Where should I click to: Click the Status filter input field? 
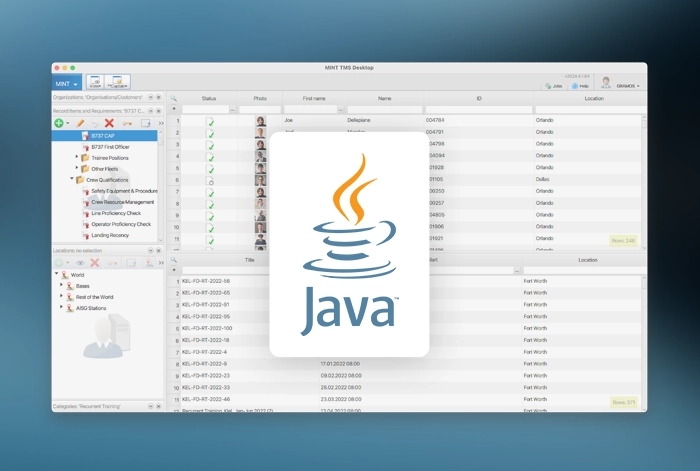pyautogui.click(x=205, y=109)
